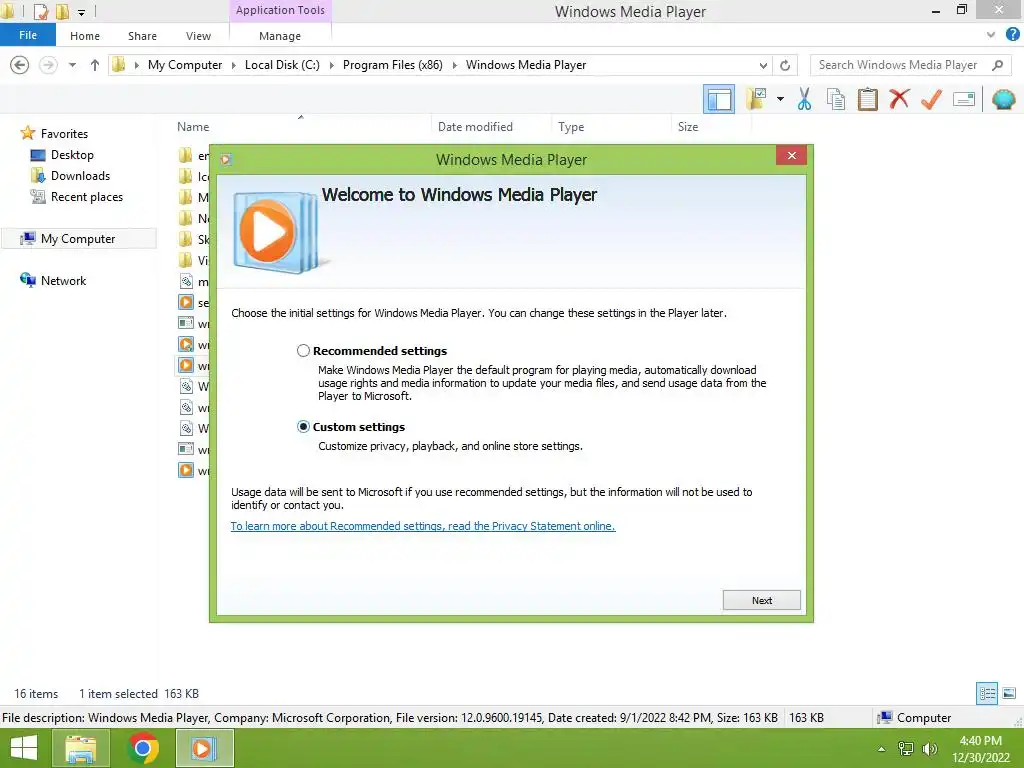Click Program Files (x86) in the breadcrumb
The height and width of the screenshot is (768, 1024).
coord(392,65)
